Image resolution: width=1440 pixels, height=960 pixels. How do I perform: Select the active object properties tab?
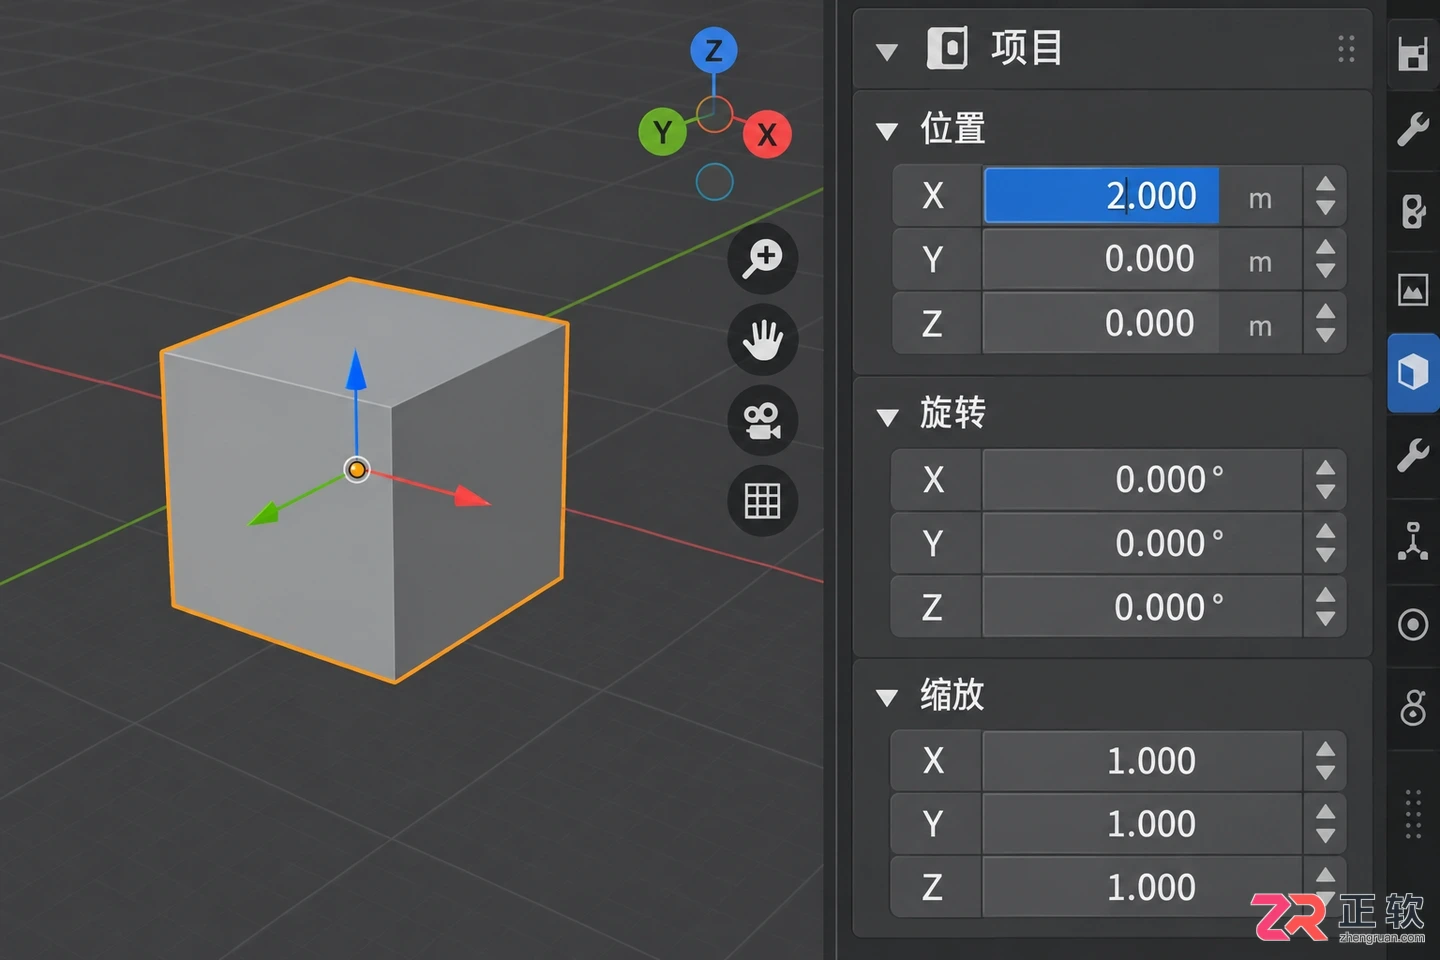coord(1412,373)
